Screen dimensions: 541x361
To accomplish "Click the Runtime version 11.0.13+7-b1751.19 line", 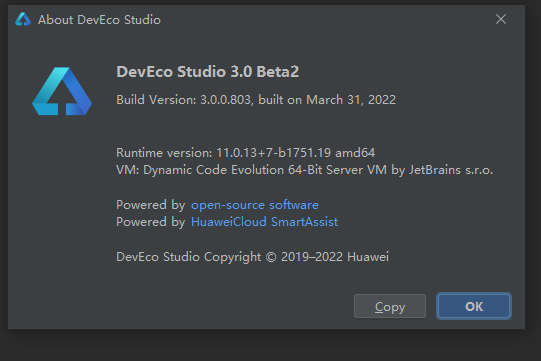I will point(246,153).
